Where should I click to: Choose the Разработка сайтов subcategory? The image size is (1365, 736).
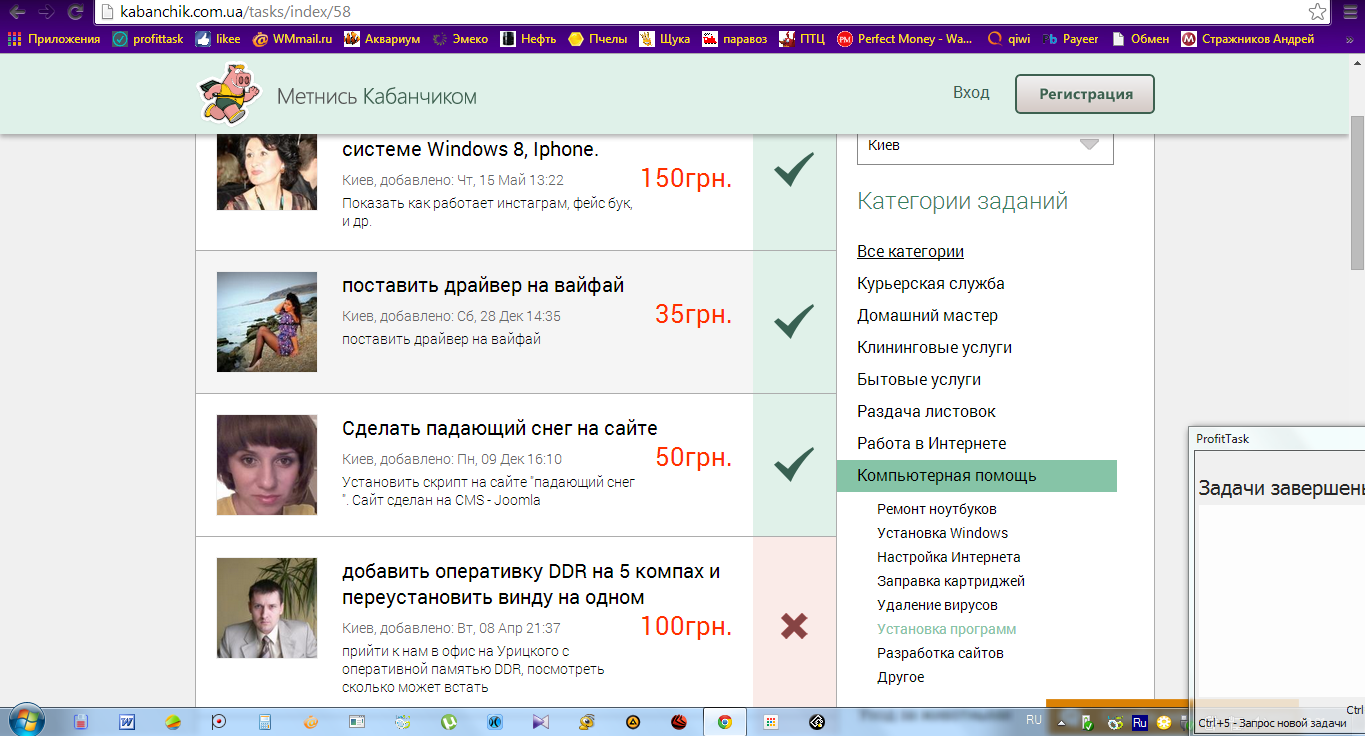pyautogui.click(x=940, y=653)
